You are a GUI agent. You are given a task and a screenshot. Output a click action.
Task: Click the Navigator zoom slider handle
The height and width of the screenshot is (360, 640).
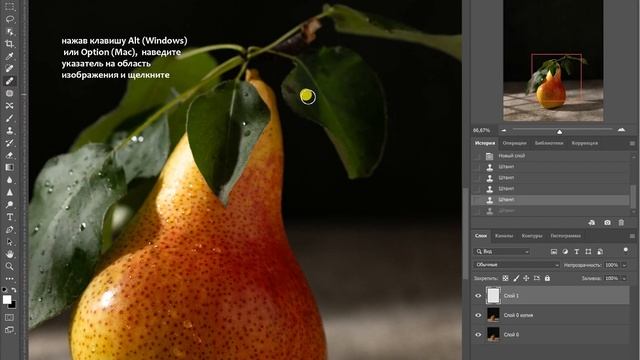[x=560, y=132]
